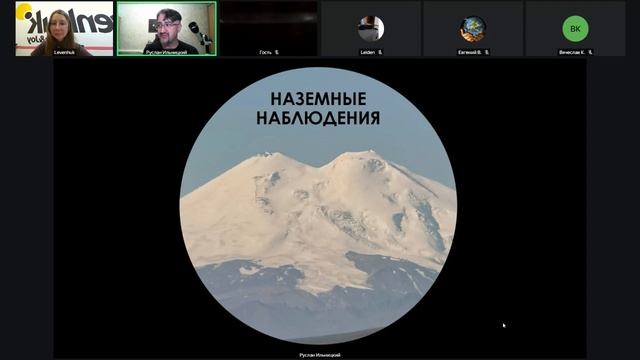Screen dimensions: 640x360
Task: Click the Гость name label
Action: point(265,52)
